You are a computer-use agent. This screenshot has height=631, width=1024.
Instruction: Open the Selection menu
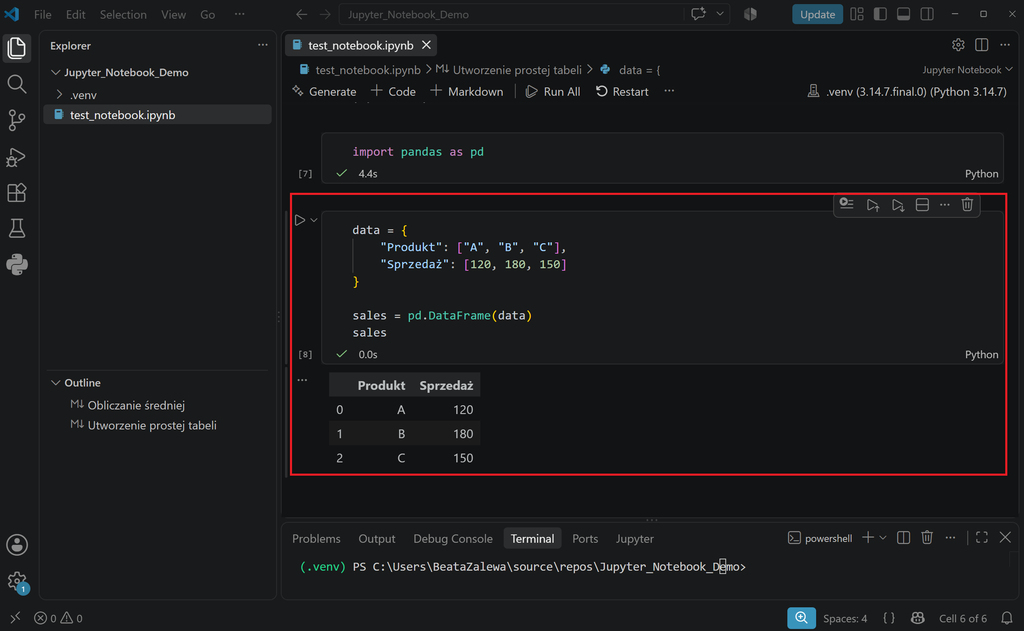[x=123, y=14]
